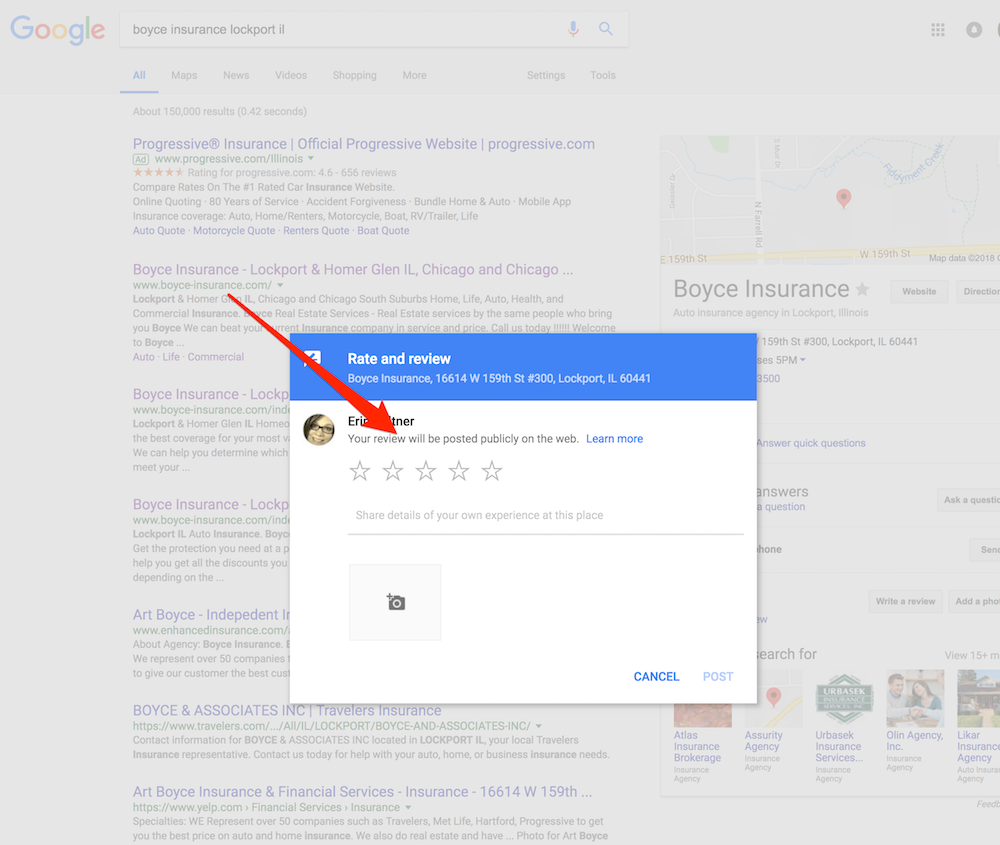The height and width of the screenshot is (845, 1000).
Task: Open Art Boyce - Independent result
Action: [x=211, y=615]
